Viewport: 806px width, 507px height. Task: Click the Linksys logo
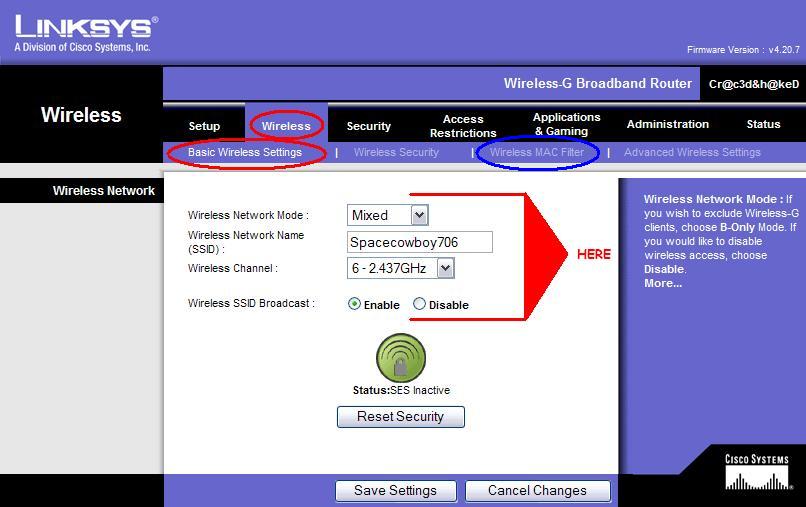coord(86,33)
